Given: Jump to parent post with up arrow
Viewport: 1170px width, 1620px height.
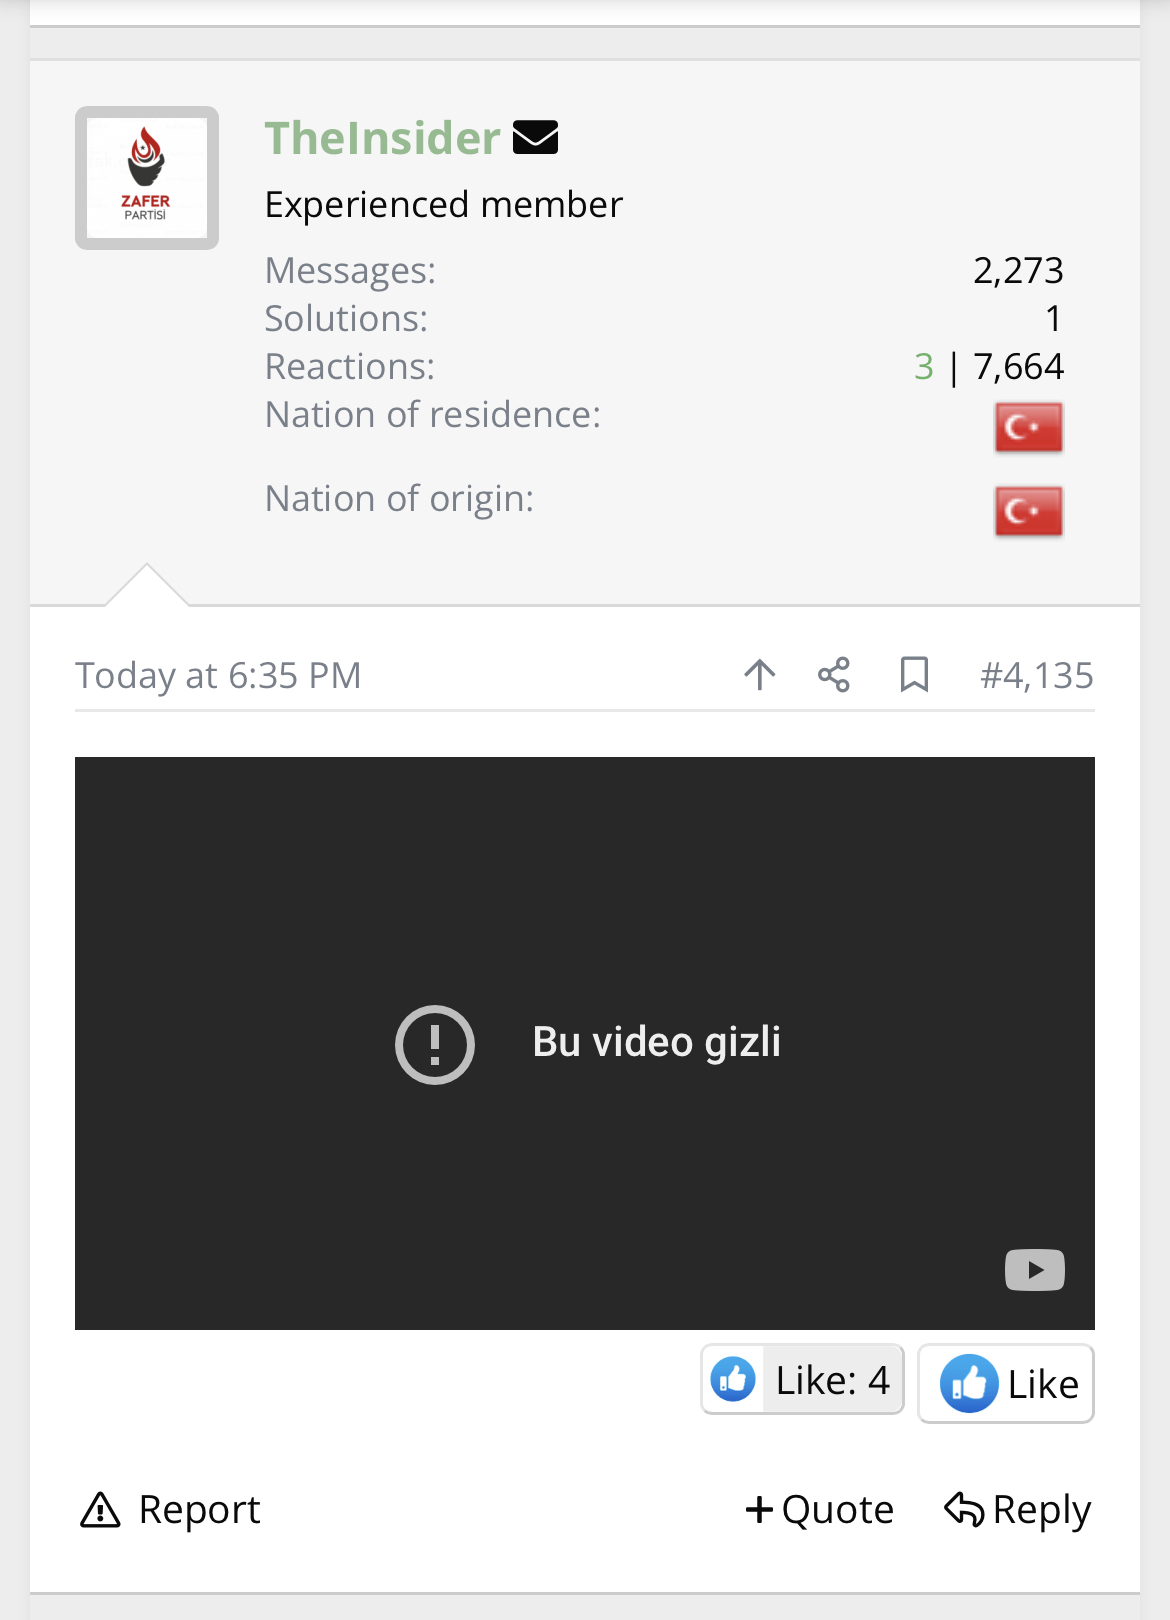Looking at the screenshot, I should tap(760, 675).
